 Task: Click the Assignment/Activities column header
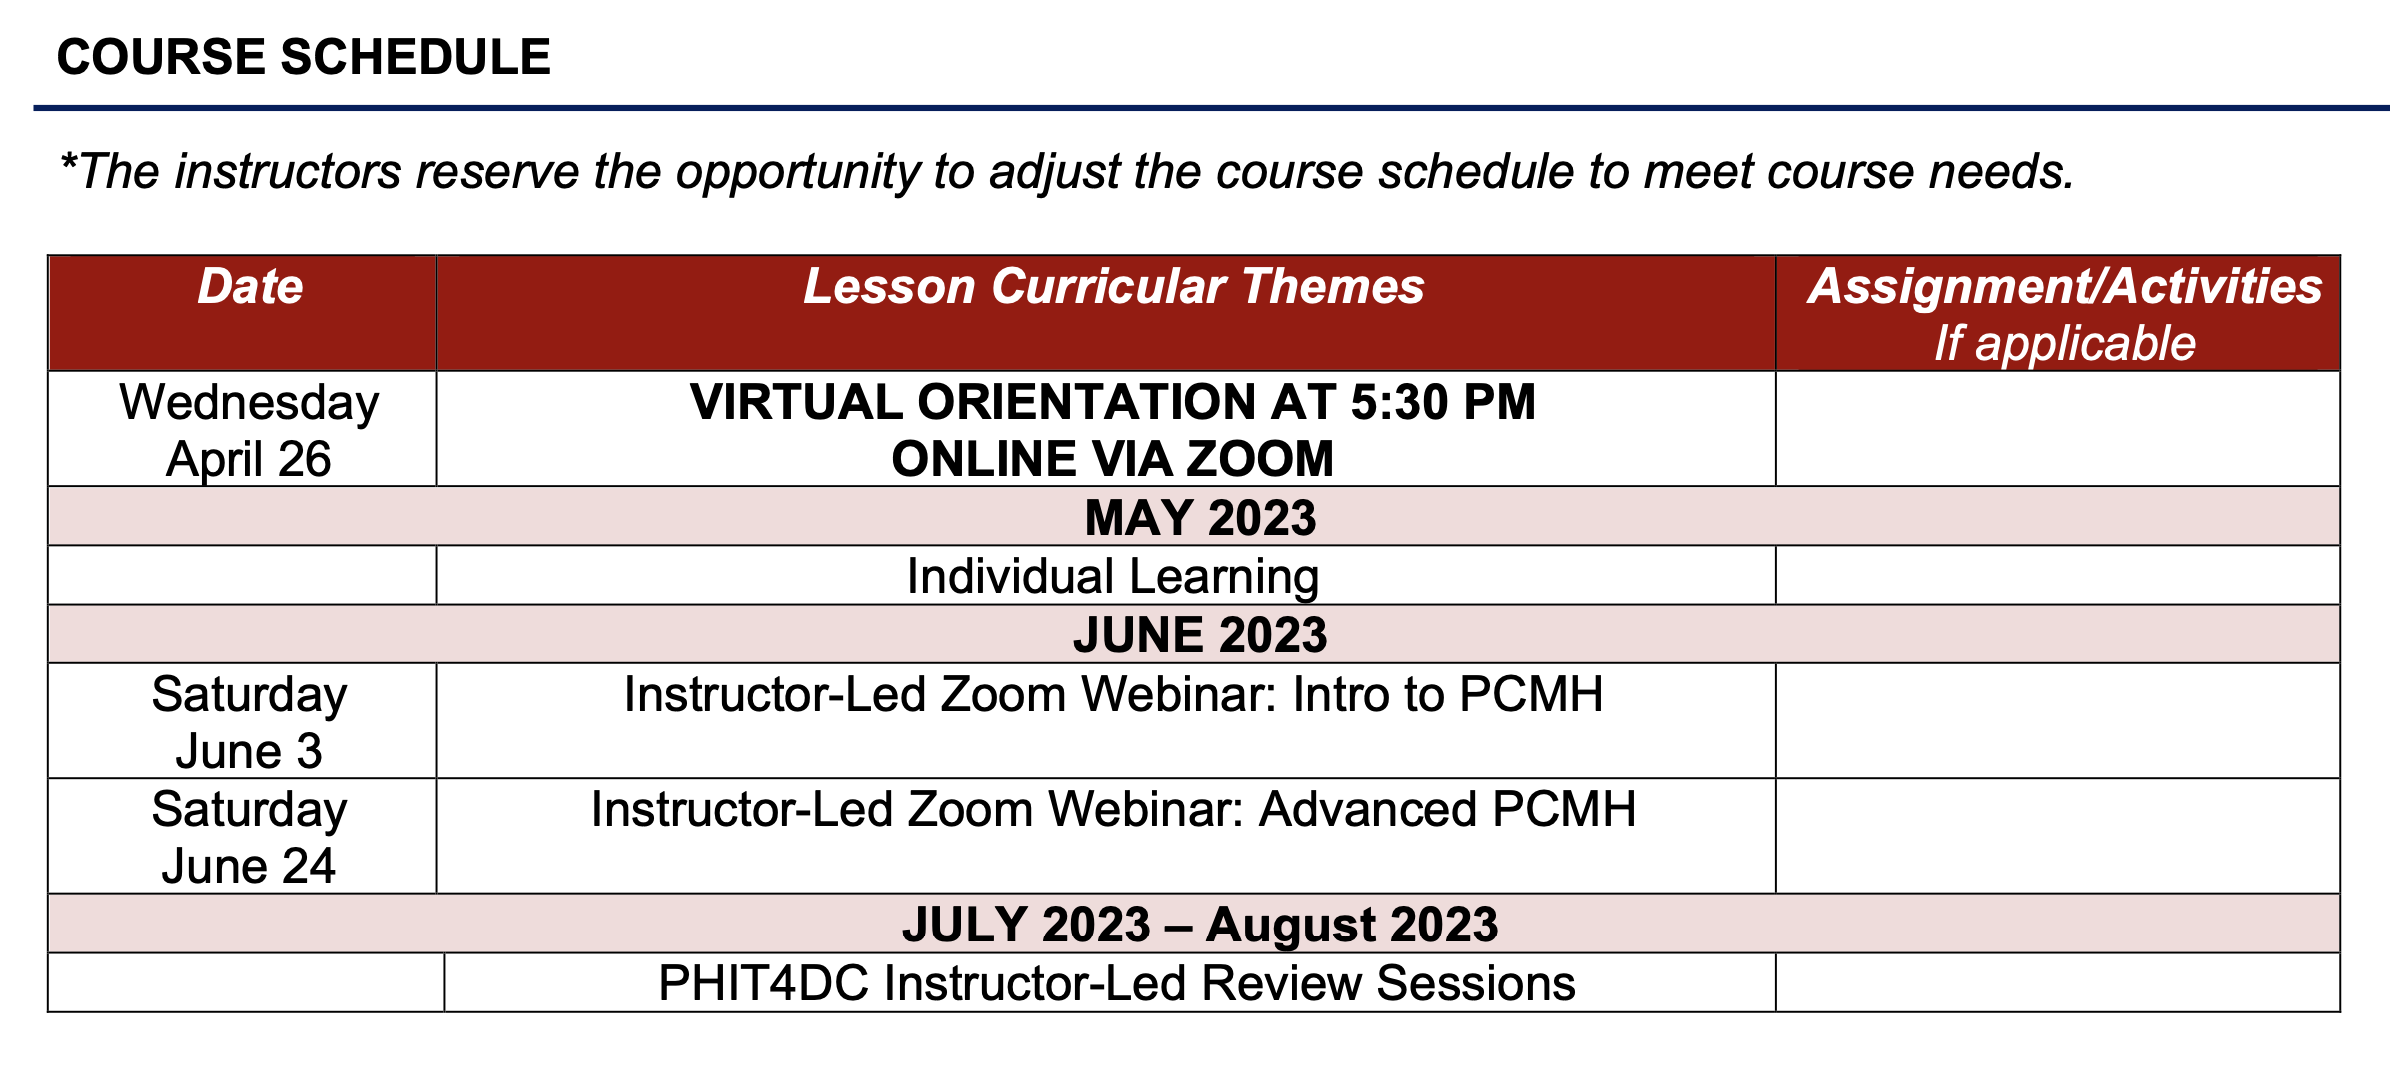tap(2064, 287)
